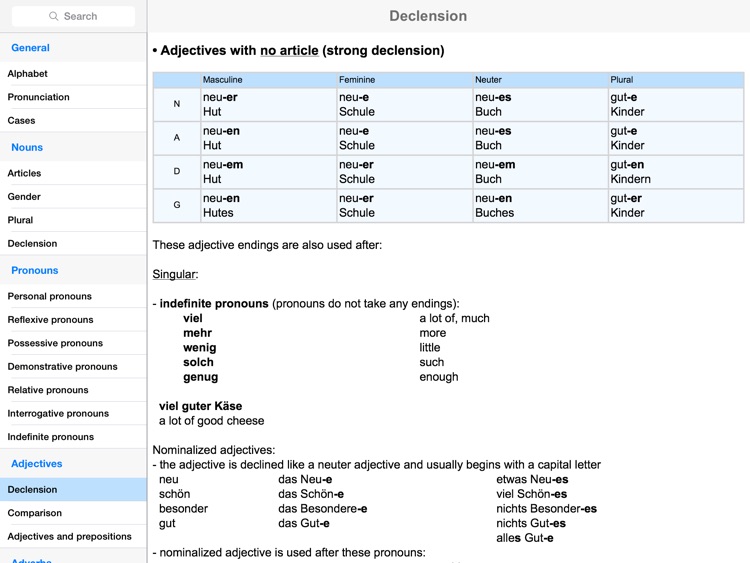Click genitive neuter cell 'neu-en Buches'
This screenshot has width=750, height=563.
point(540,205)
